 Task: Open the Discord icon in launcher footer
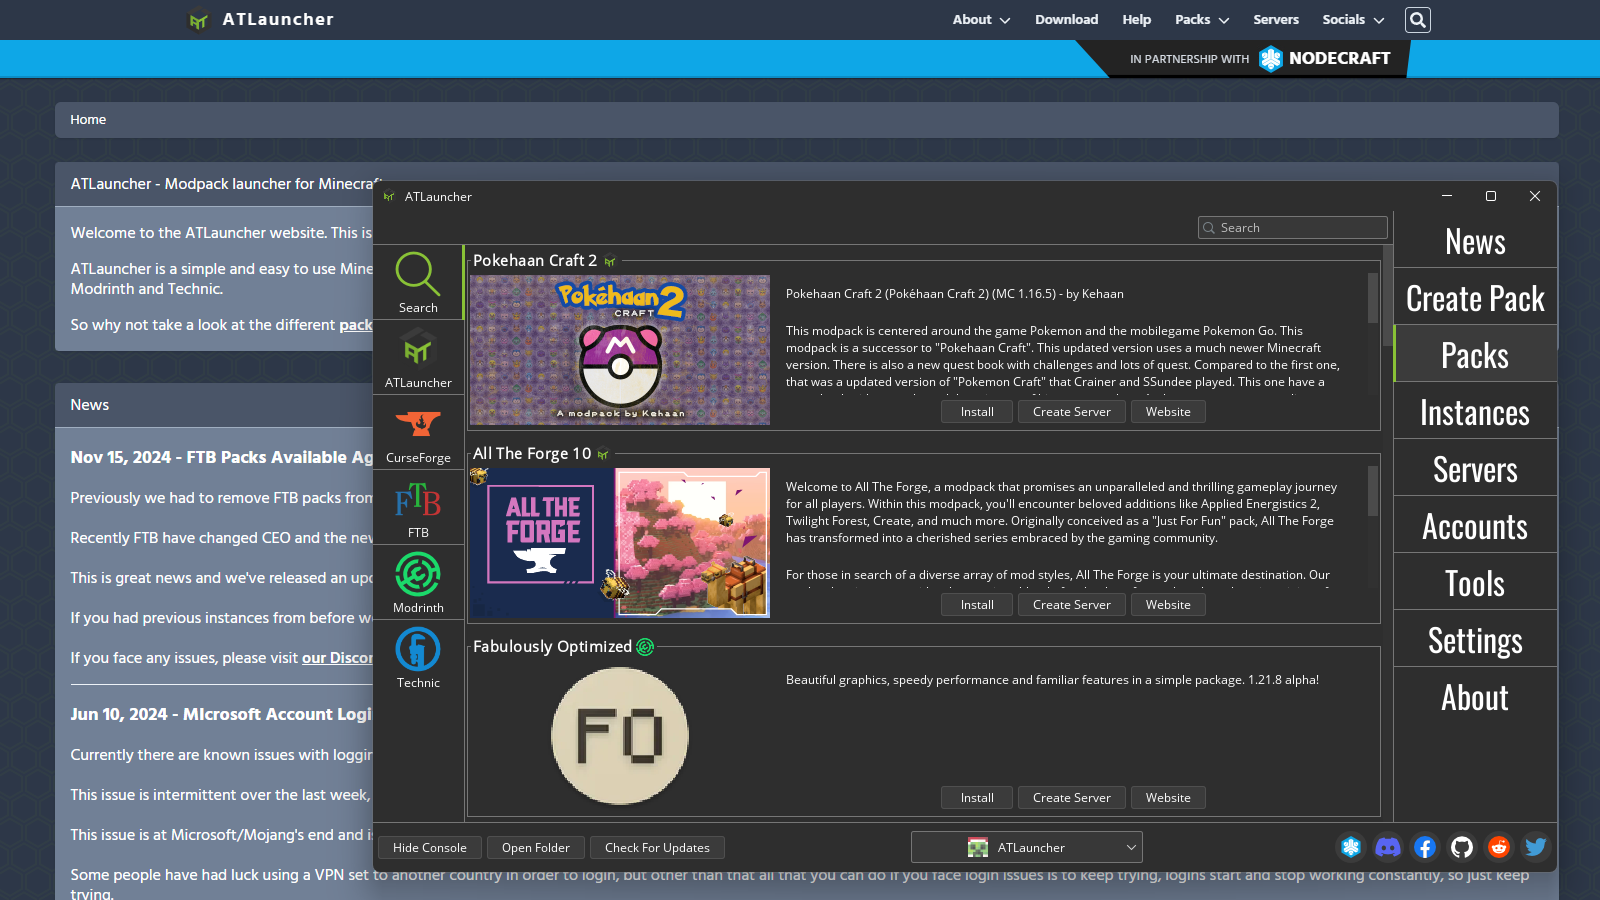[x=1388, y=847]
